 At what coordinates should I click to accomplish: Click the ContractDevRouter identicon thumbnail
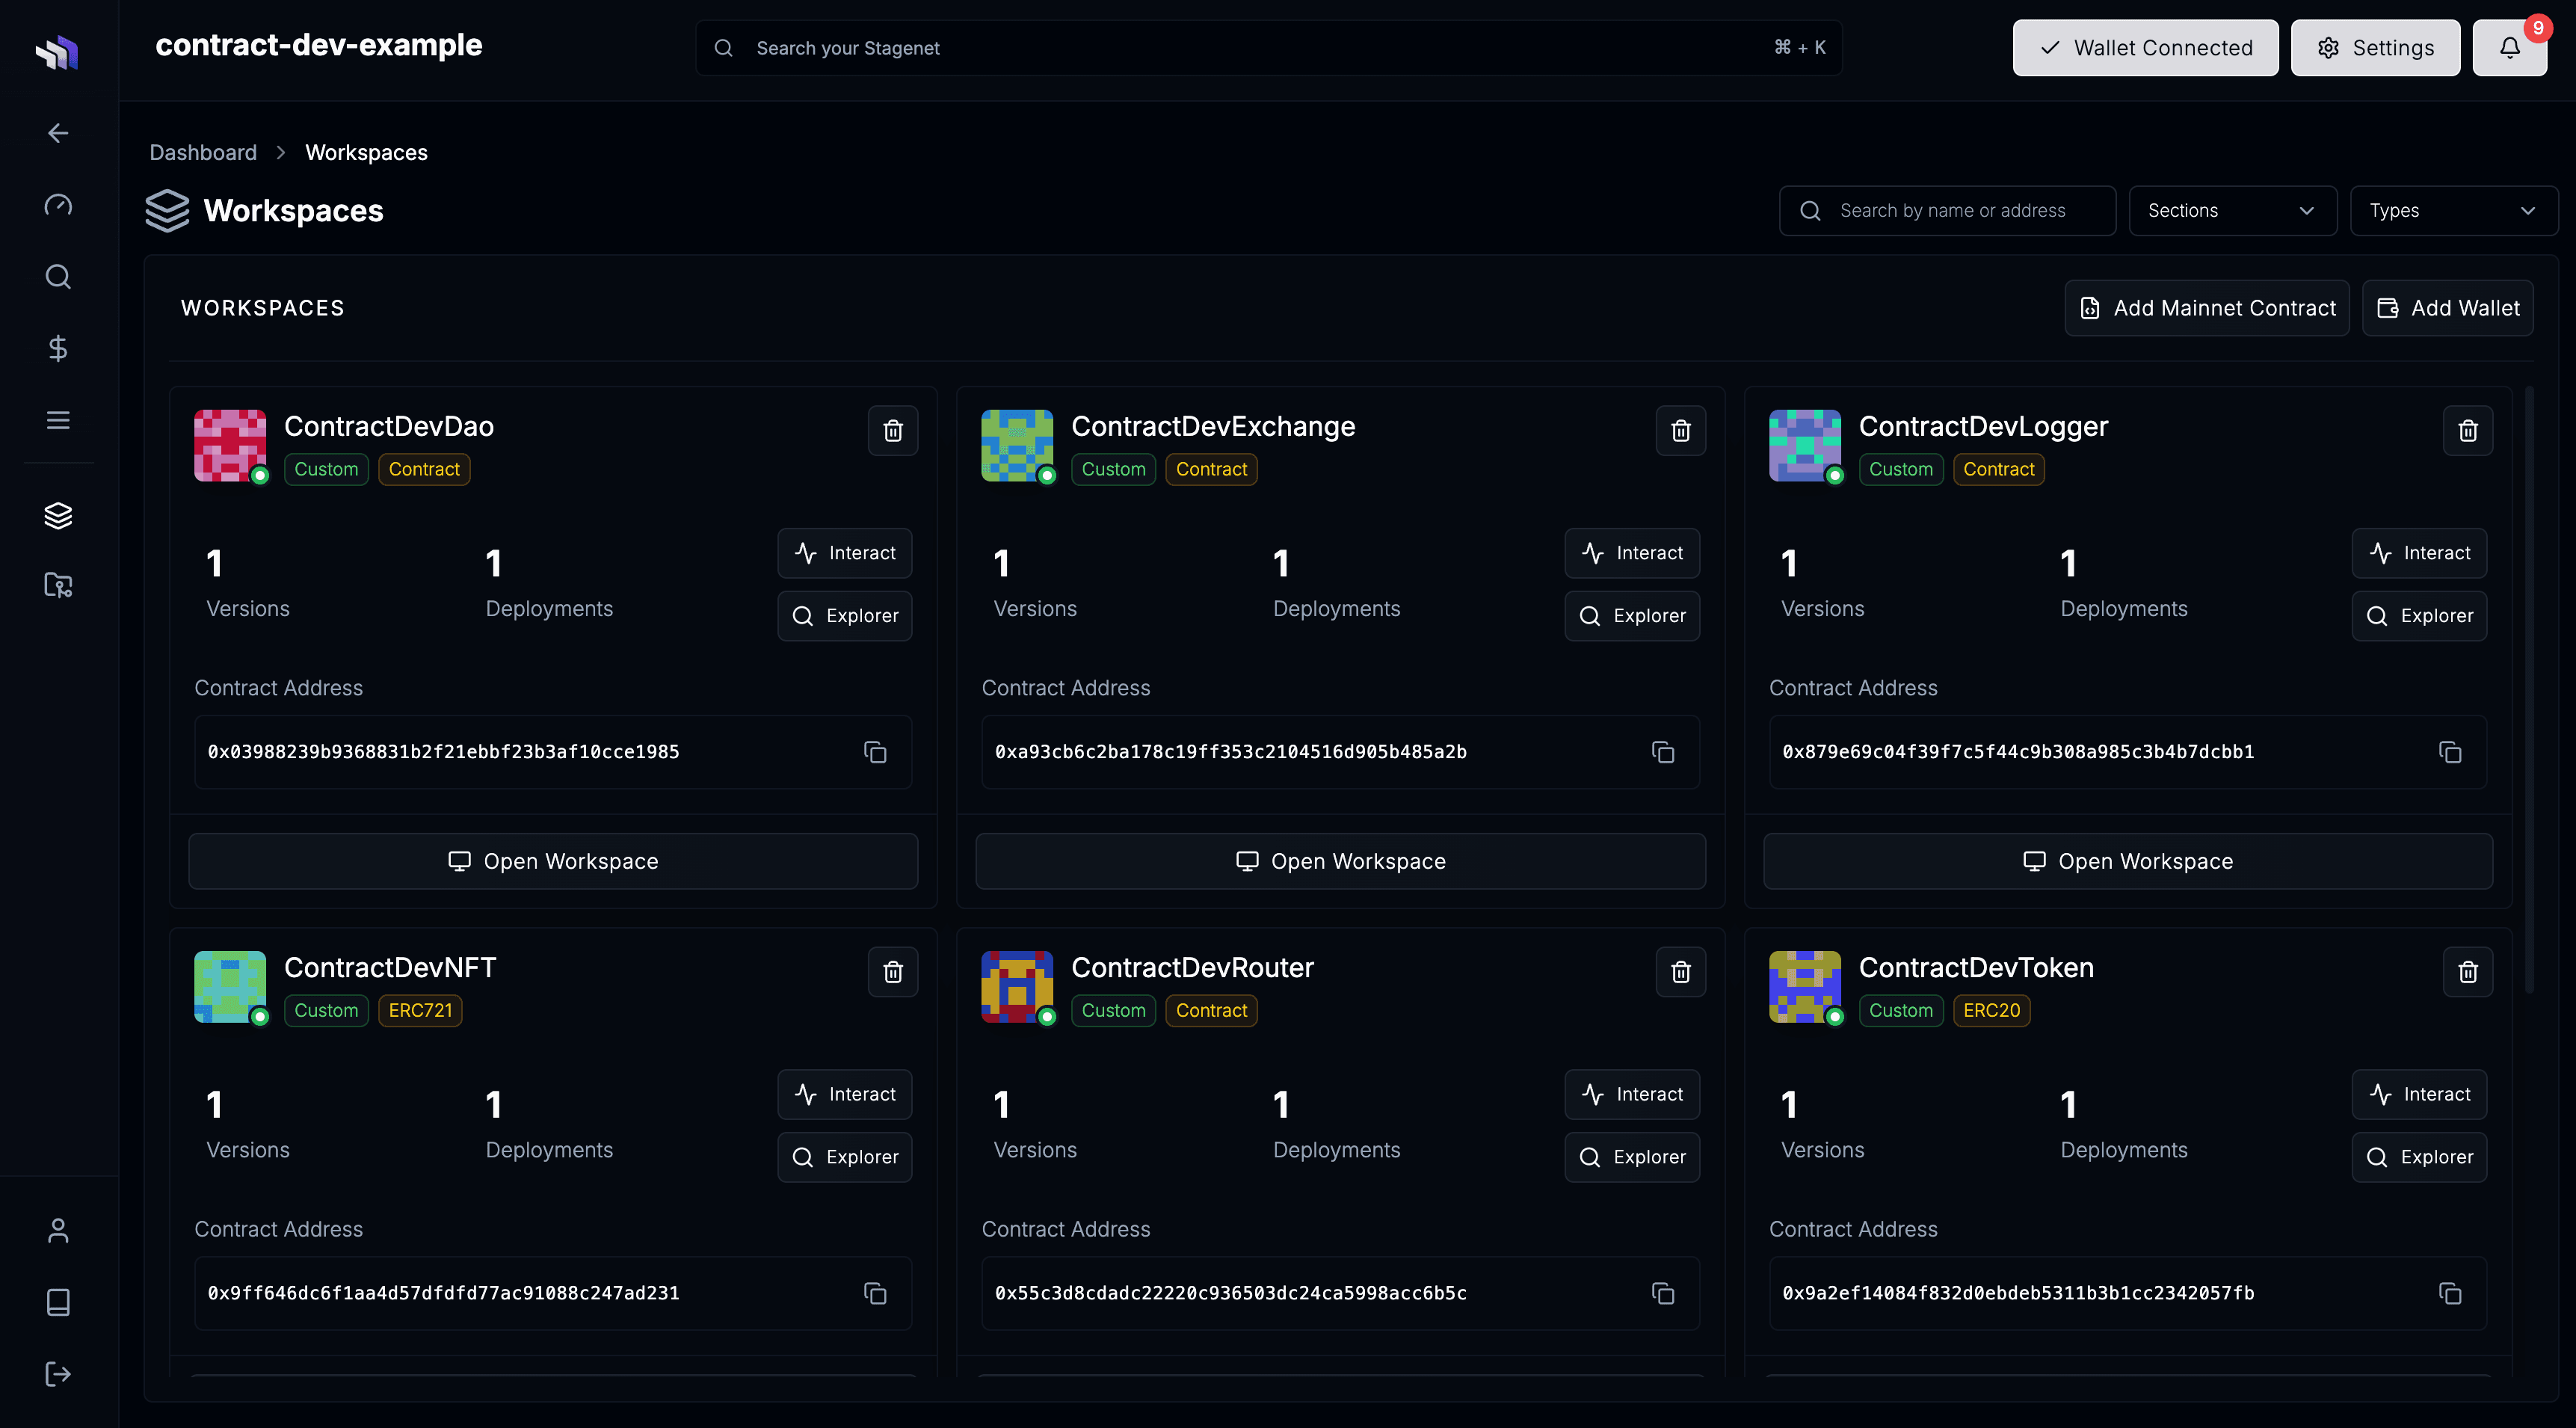pyautogui.click(x=1016, y=986)
